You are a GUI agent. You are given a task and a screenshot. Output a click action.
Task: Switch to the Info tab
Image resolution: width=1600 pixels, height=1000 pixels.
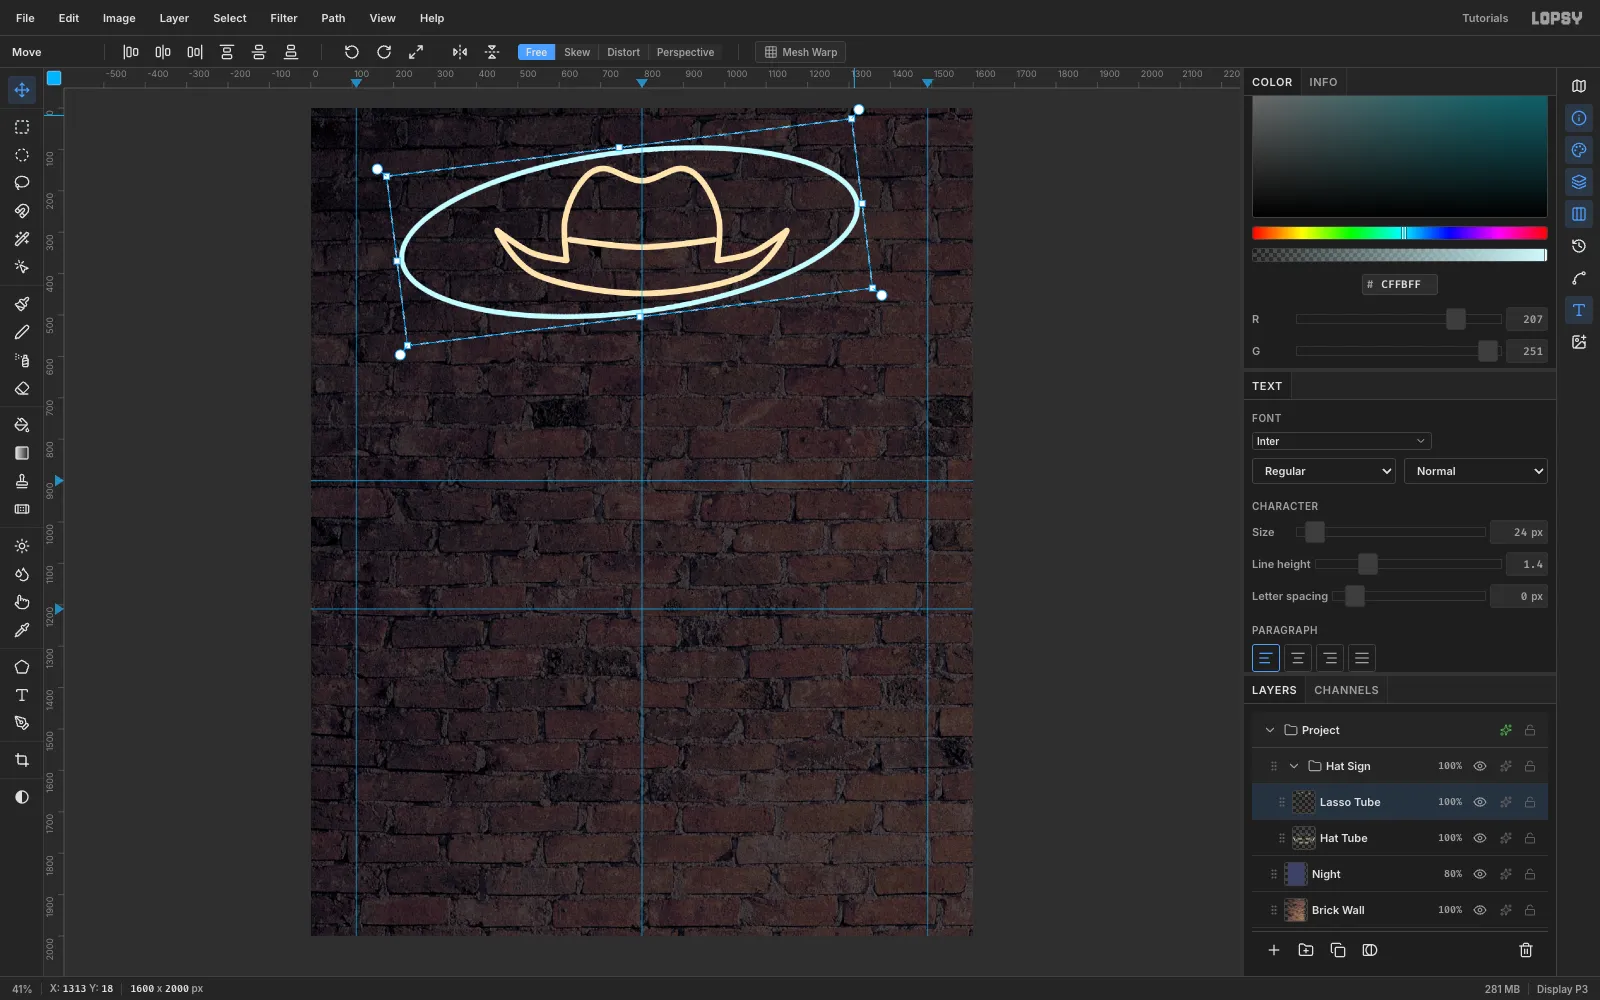(x=1323, y=82)
